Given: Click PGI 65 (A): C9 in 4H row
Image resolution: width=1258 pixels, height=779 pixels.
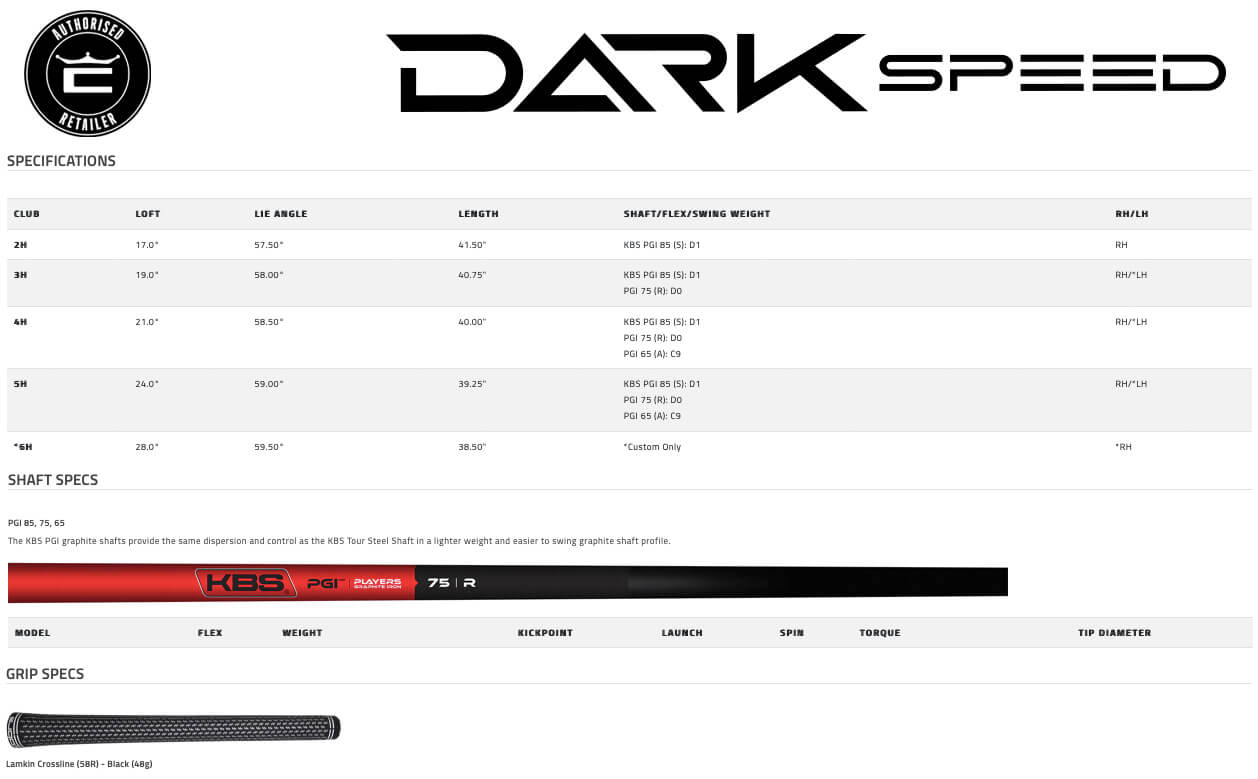Looking at the screenshot, I should click(652, 354).
